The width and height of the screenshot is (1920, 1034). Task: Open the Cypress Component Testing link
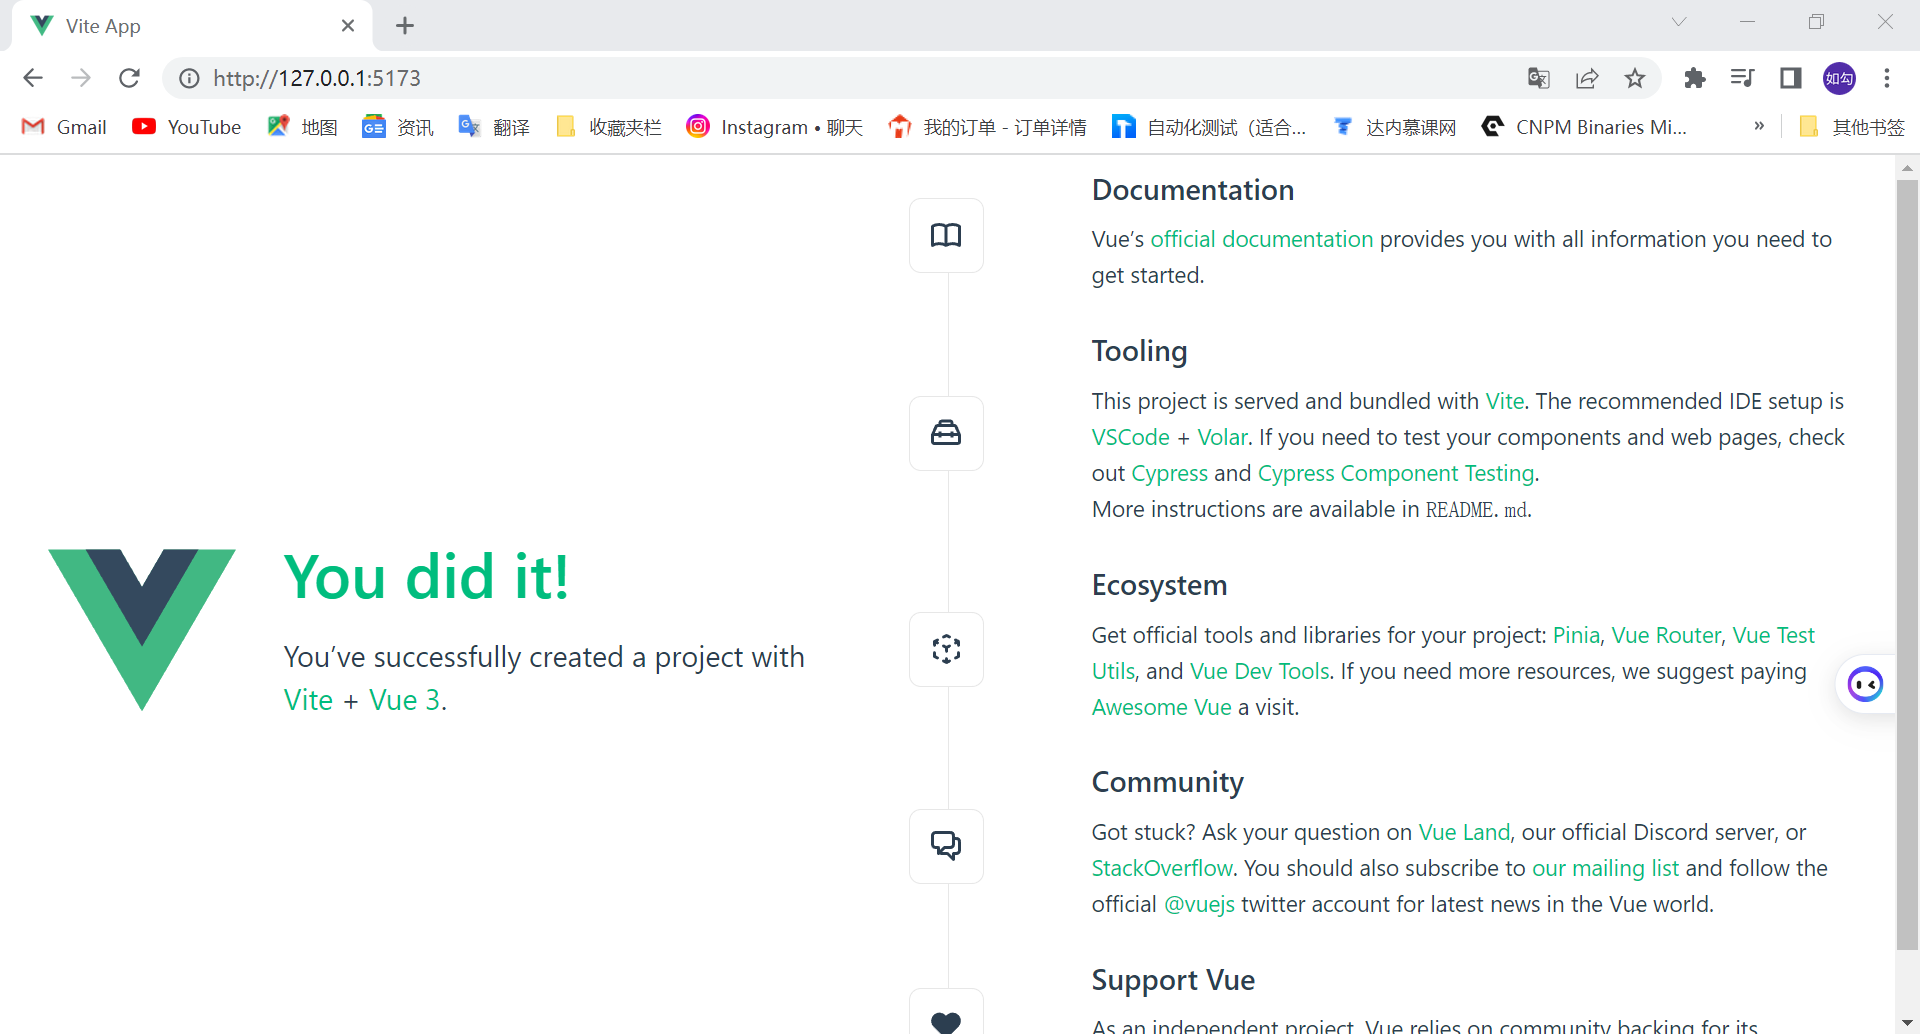click(x=1396, y=473)
